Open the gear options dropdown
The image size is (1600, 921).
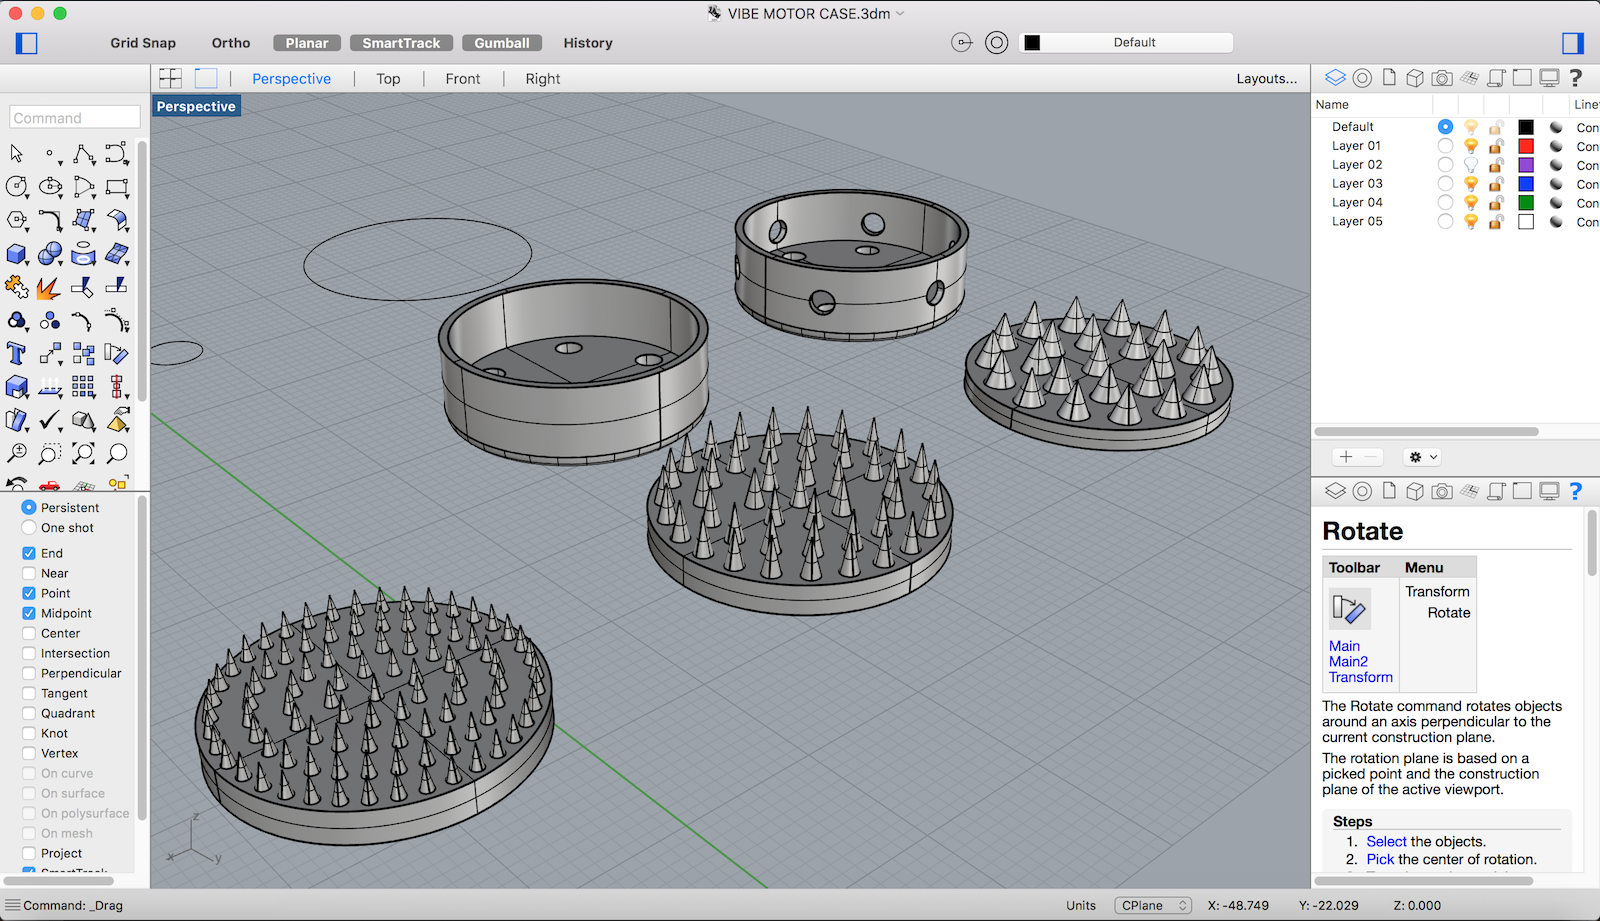point(1422,457)
